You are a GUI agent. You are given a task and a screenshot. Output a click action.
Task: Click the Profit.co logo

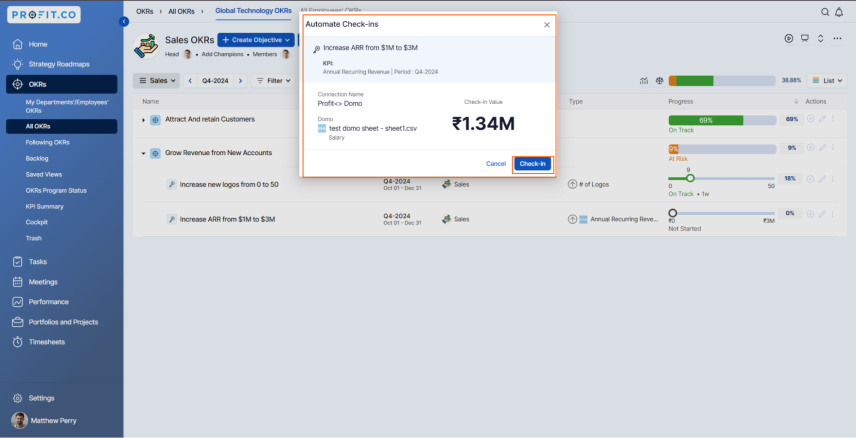point(44,15)
